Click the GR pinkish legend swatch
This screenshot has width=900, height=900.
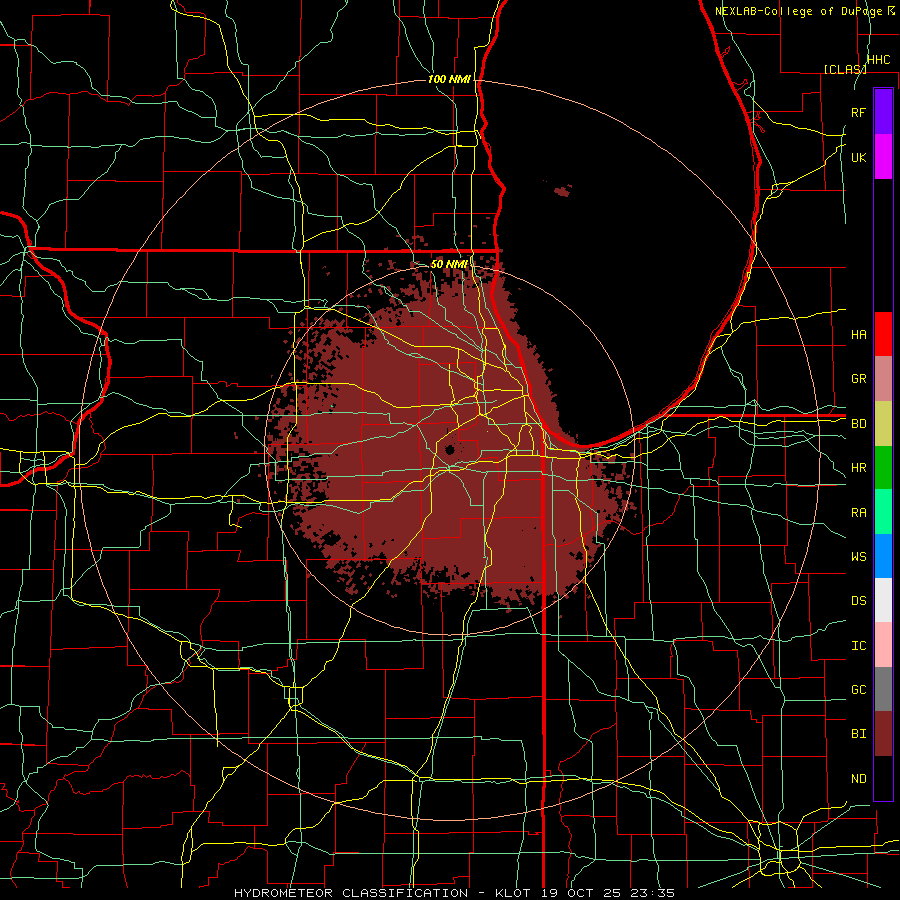coord(883,379)
